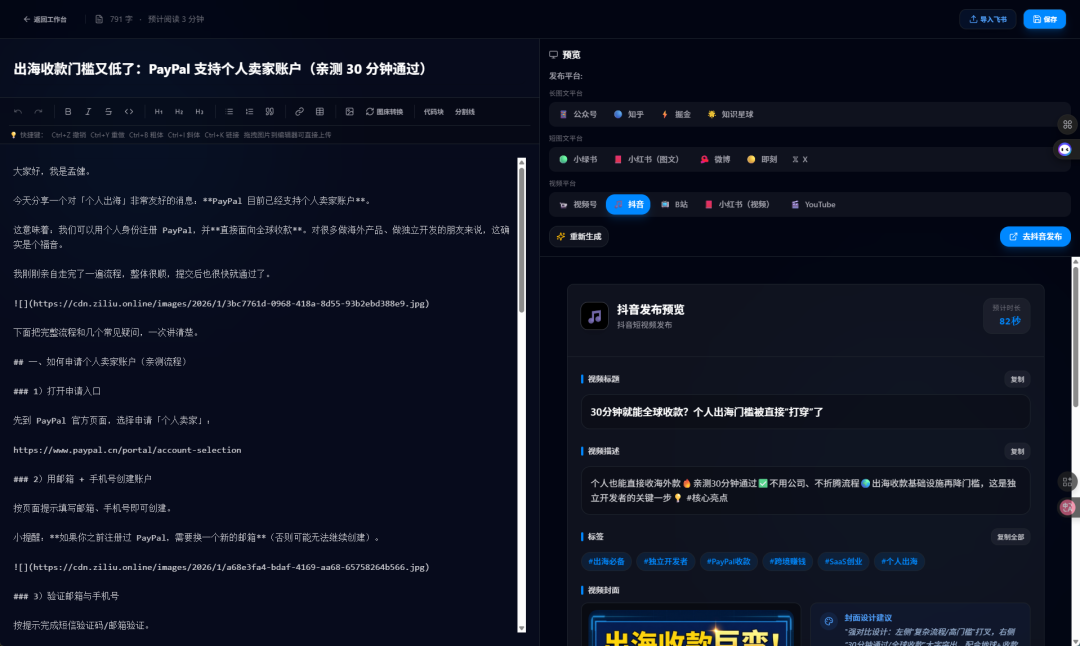Screen dimensions: 1080x646
Task: Apply H1 heading style
Action: click(x=158, y=112)
